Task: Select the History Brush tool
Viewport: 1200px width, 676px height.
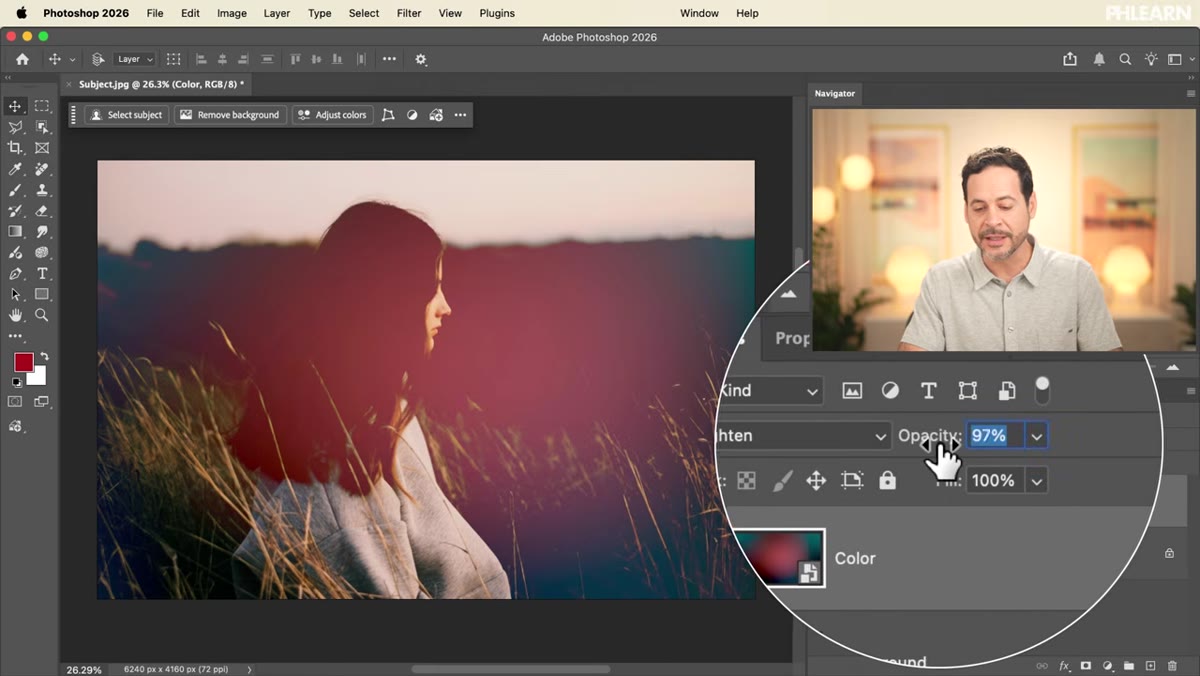Action: (15, 211)
